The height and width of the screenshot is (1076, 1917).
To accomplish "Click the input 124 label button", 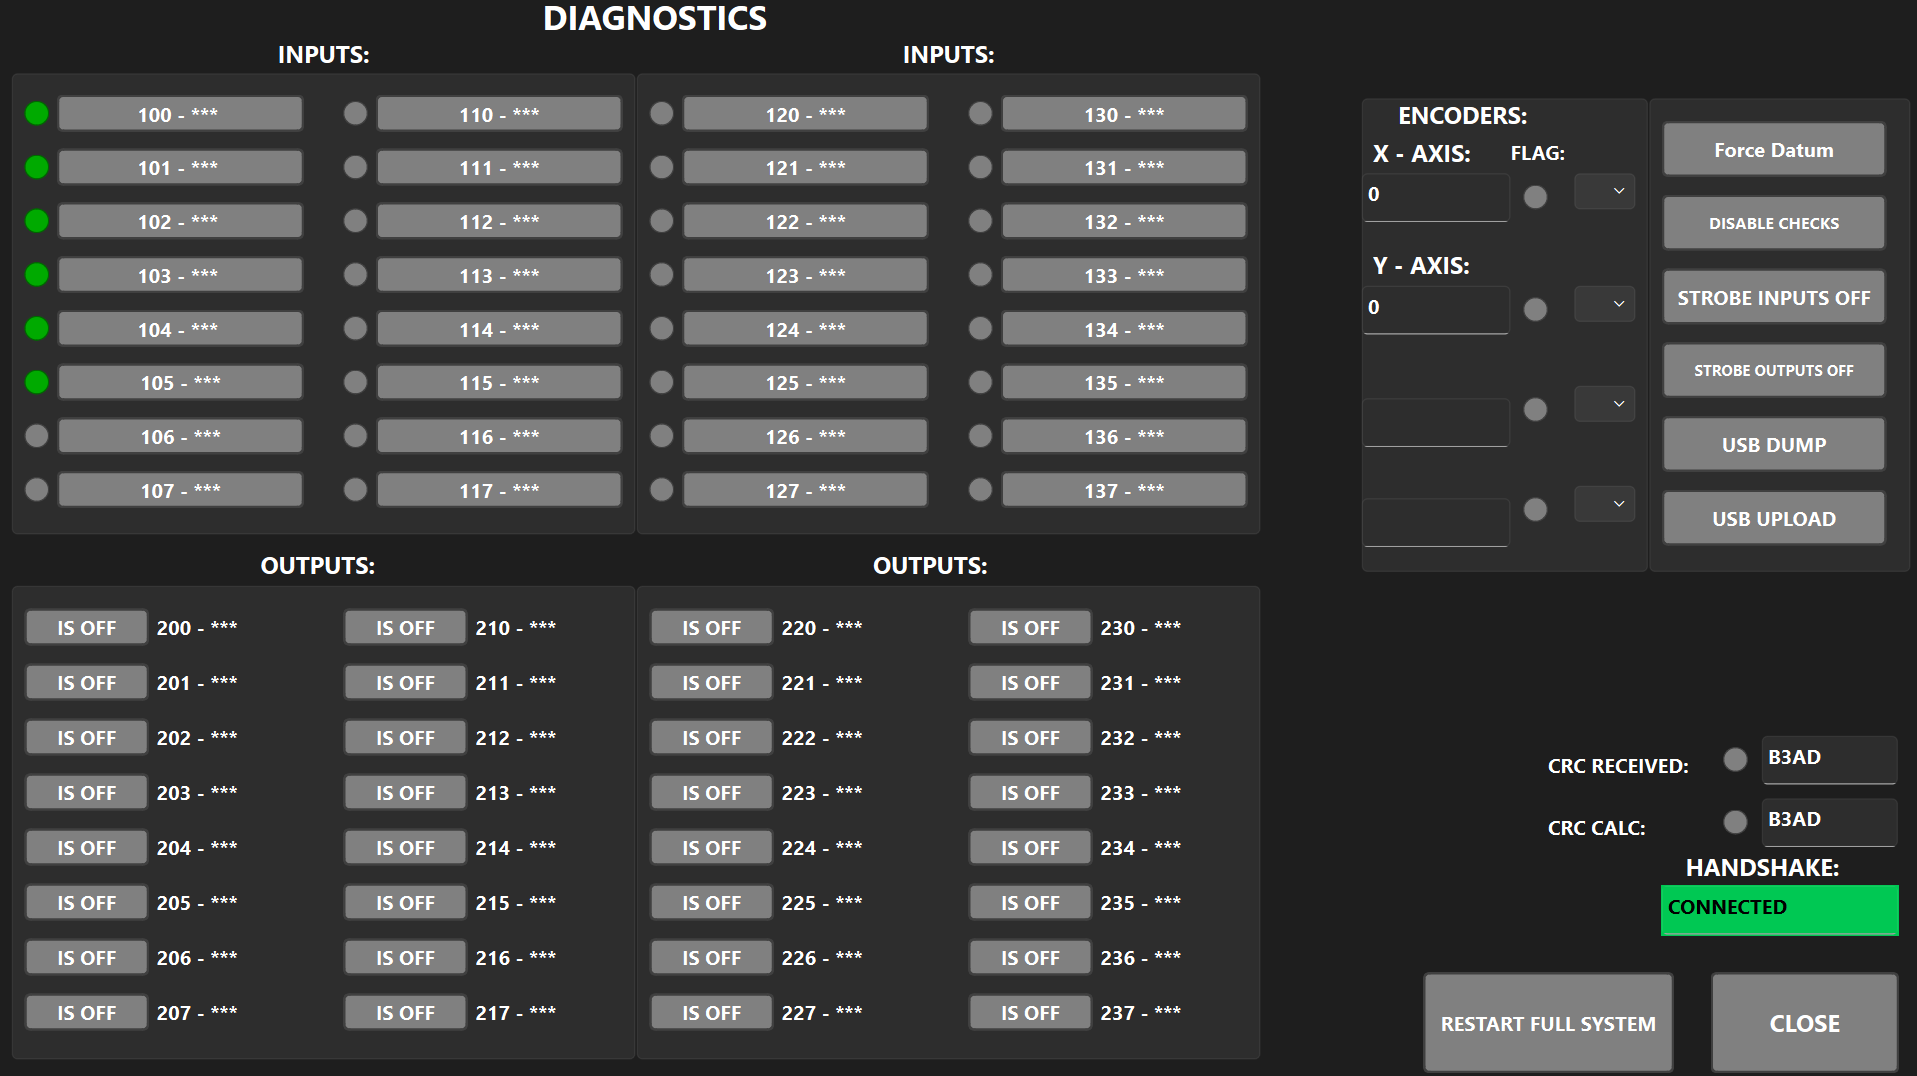I will pos(805,329).
